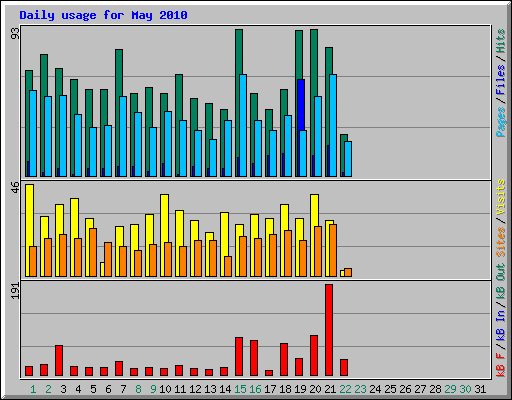Screen dimensions: 512x400
Task: Click day label 10 on the x-axis
Action: (x=165, y=389)
